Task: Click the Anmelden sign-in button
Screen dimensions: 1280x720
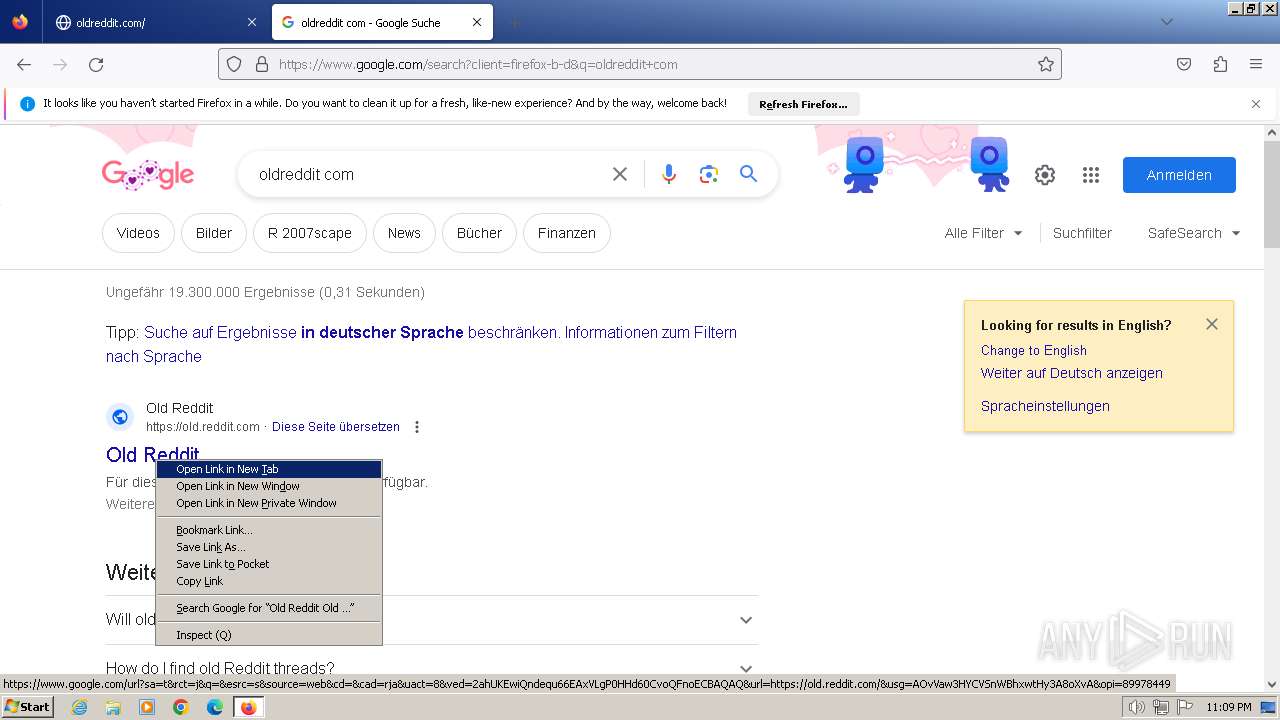Action: click(x=1179, y=175)
